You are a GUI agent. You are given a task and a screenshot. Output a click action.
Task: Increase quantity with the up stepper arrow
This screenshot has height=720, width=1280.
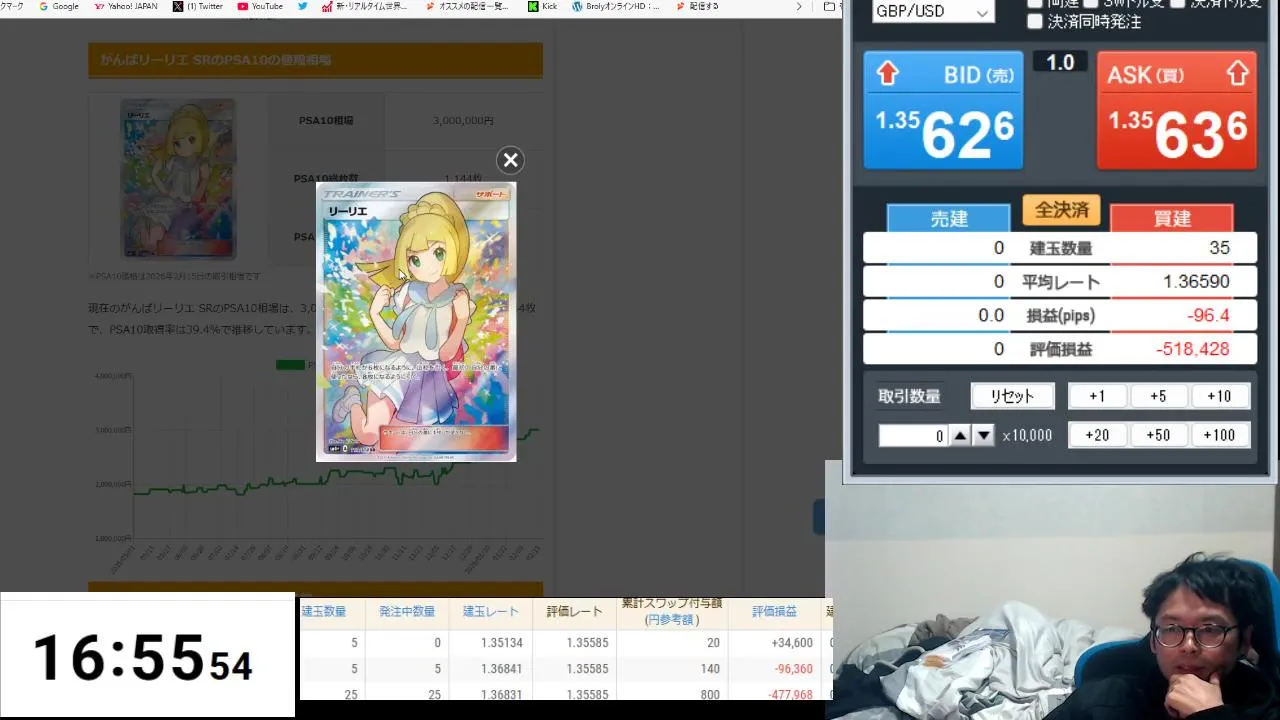tap(960, 435)
